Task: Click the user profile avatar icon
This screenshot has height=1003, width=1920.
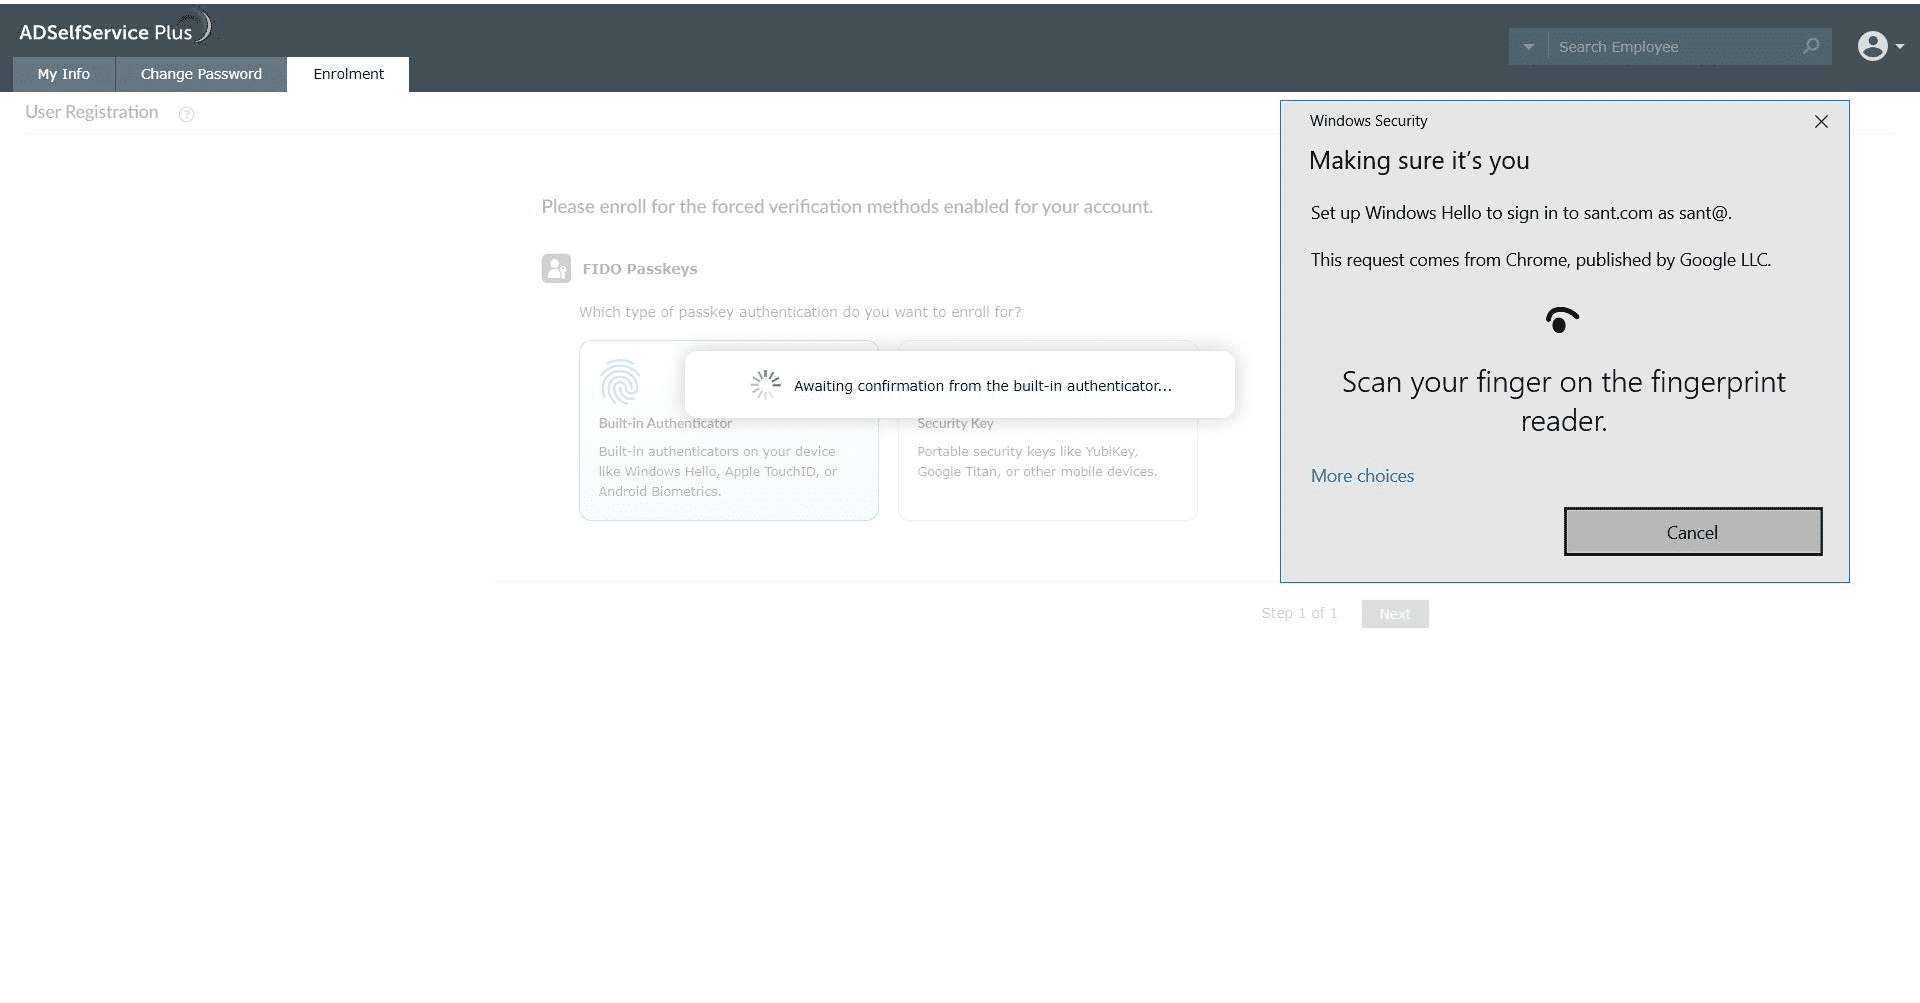Action: pyautogui.click(x=1872, y=45)
